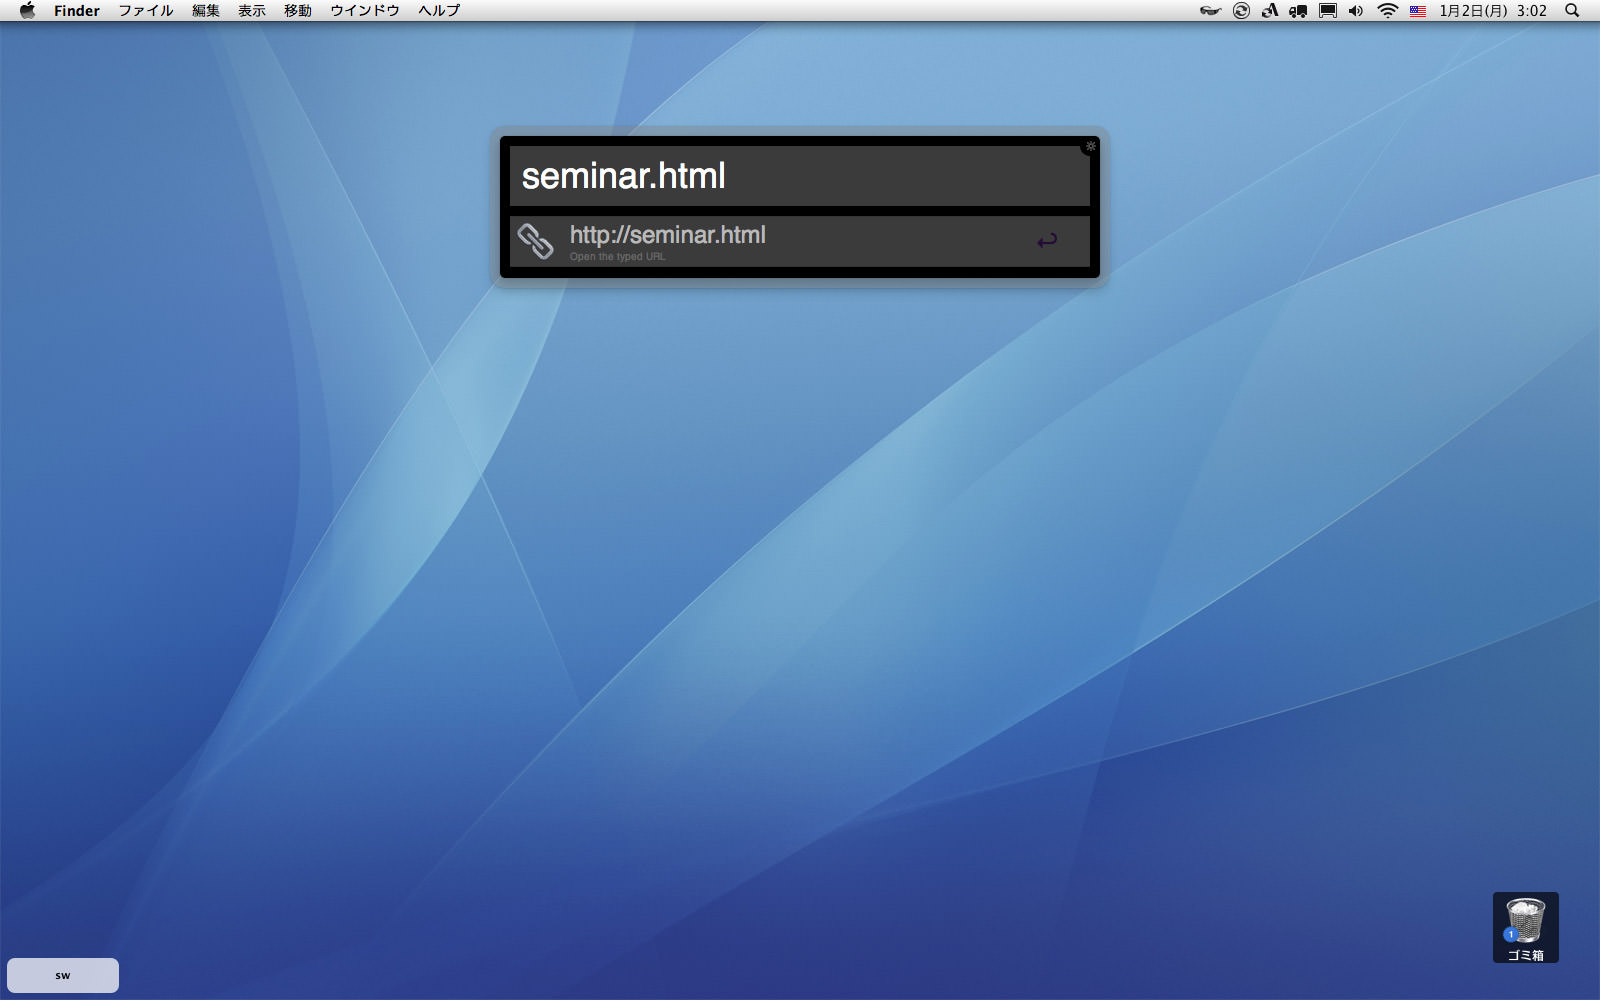Open the ヘルプ menu
Screen dimensions: 1600x1000
(x=439, y=11)
